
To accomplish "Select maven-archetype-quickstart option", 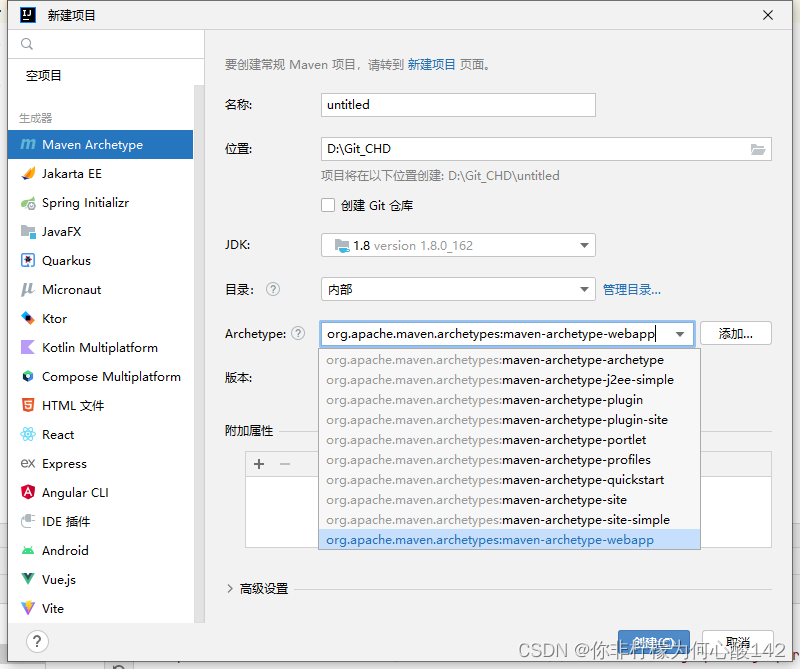I will 509,480.
